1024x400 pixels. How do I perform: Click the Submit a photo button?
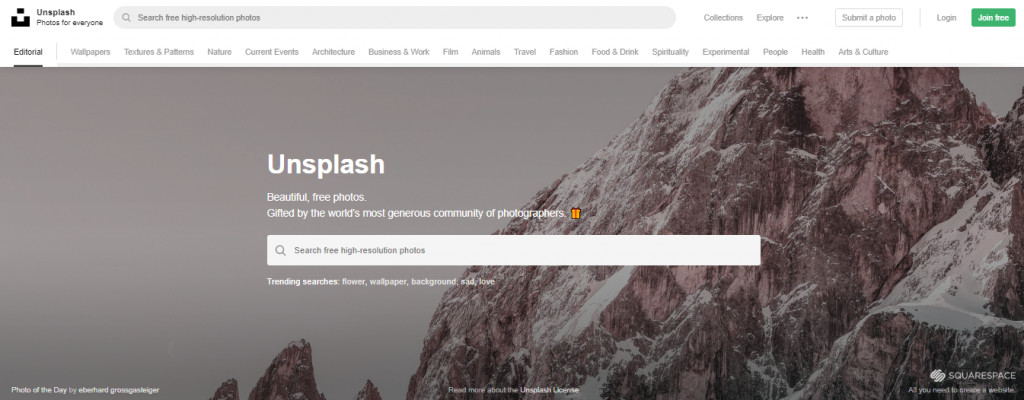point(869,18)
